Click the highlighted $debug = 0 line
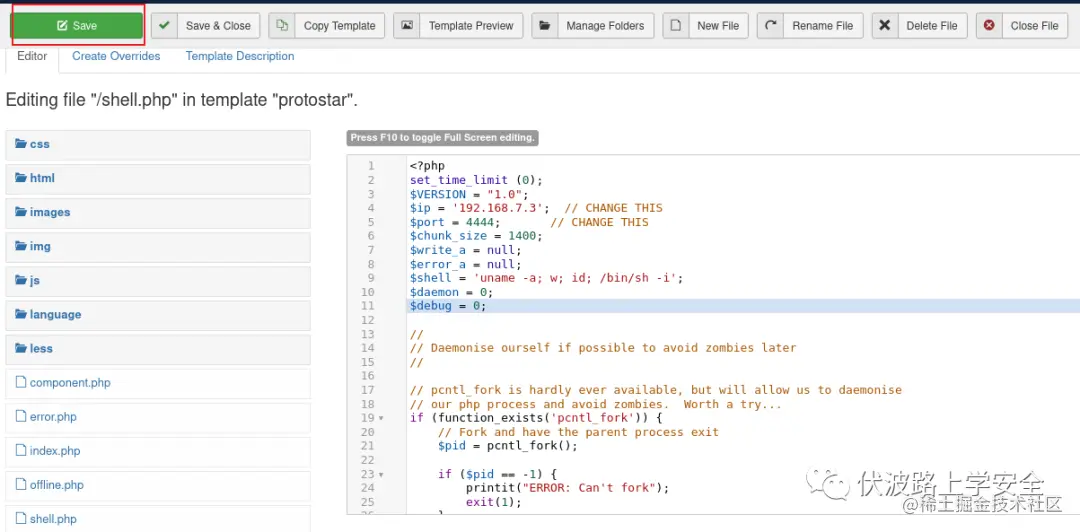Image resolution: width=1080 pixels, height=532 pixels. 743,306
